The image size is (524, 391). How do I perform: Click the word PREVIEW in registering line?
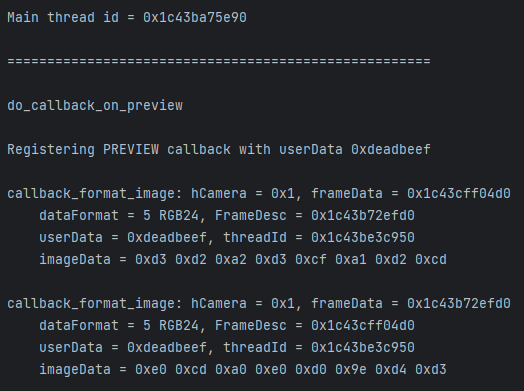click(131, 149)
